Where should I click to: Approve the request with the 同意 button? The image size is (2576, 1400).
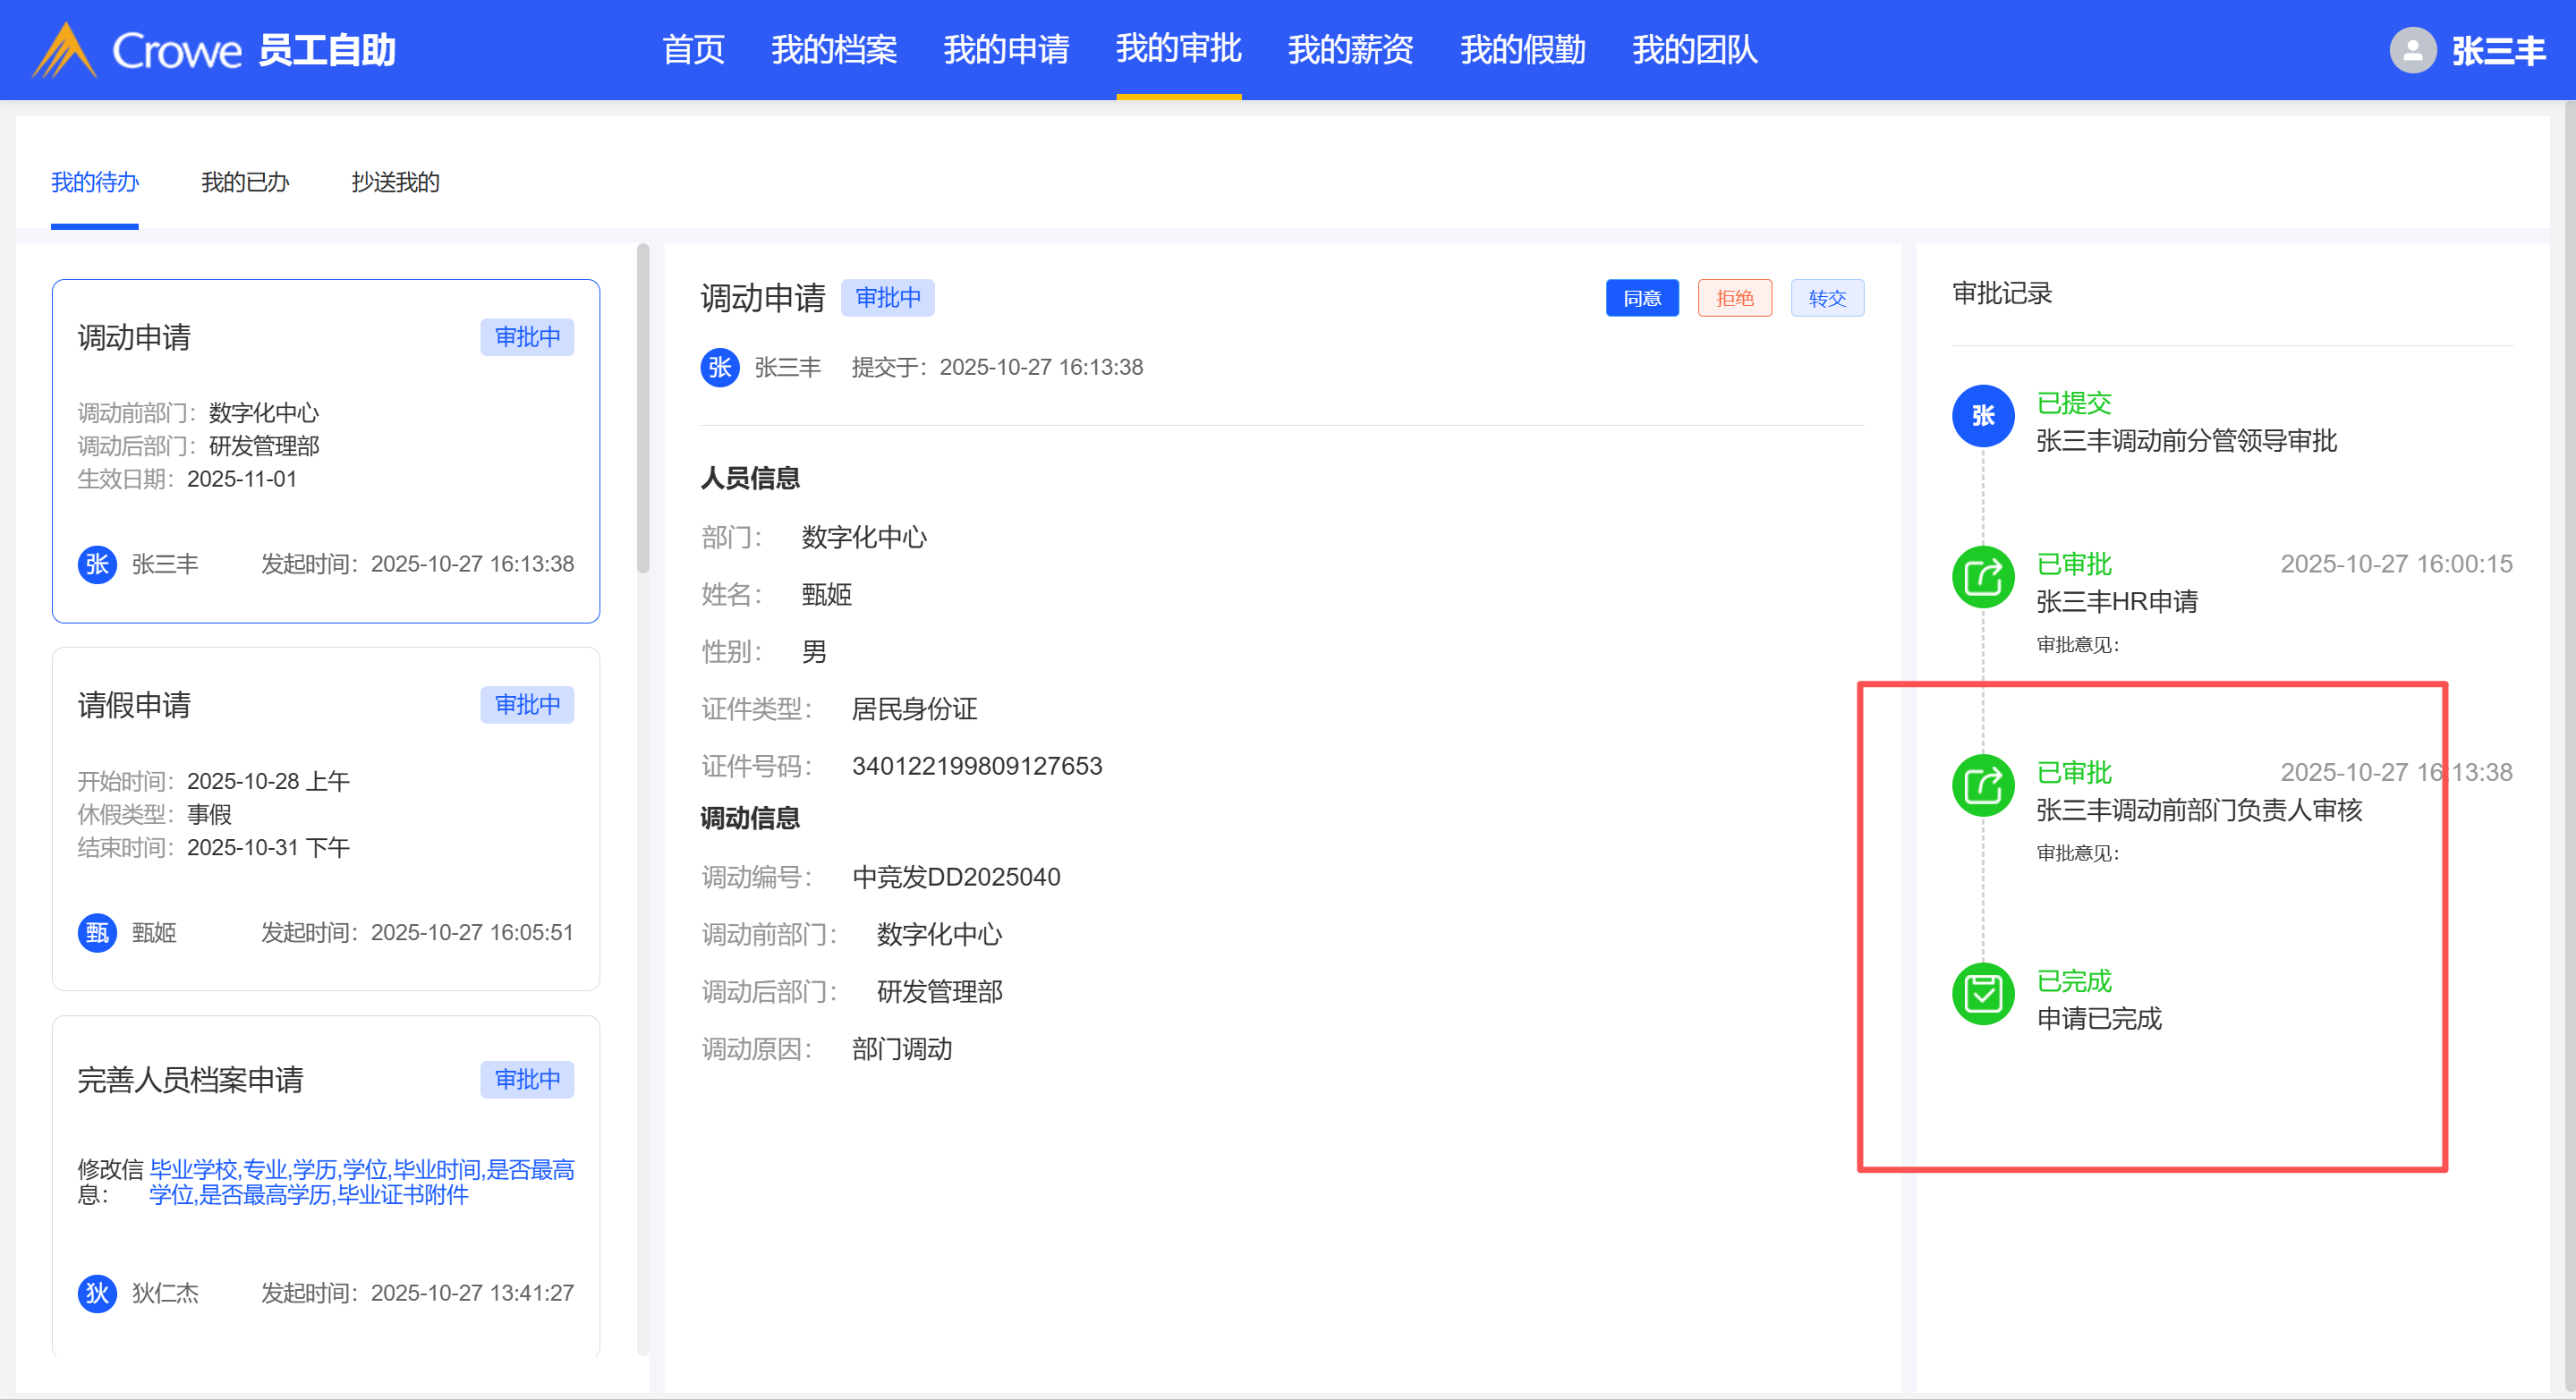pyautogui.click(x=1641, y=298)
